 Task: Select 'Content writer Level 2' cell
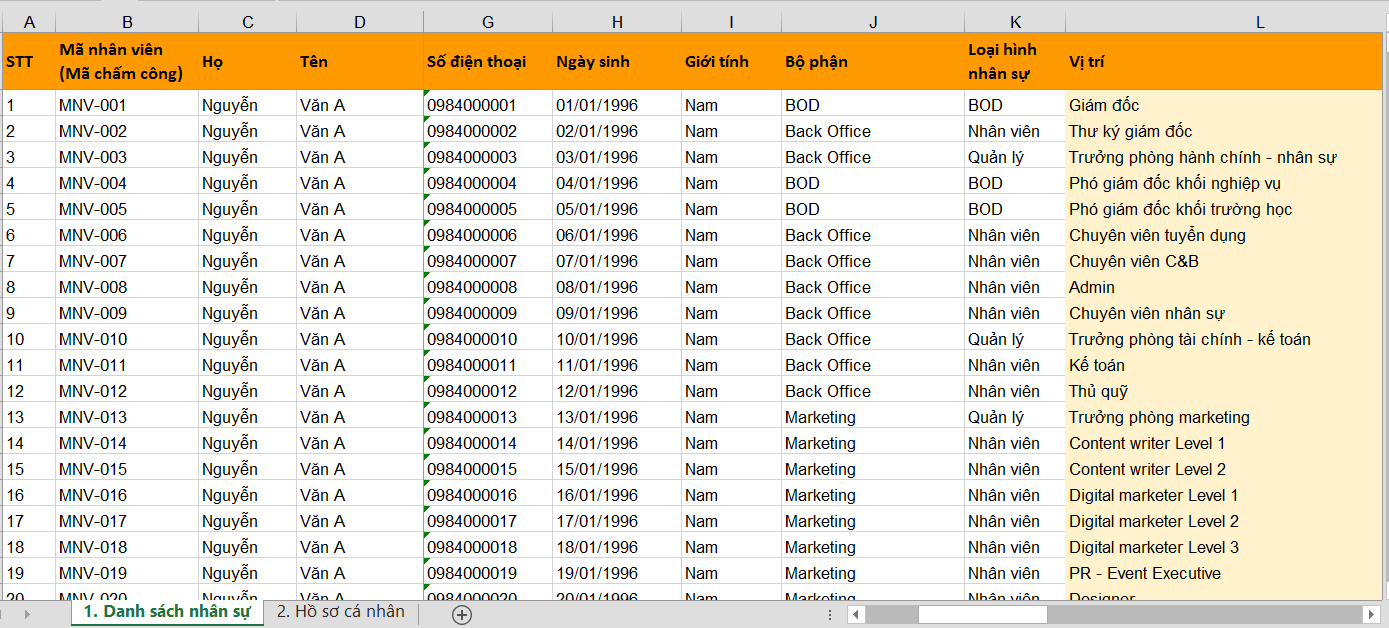tap(1224, 469)
